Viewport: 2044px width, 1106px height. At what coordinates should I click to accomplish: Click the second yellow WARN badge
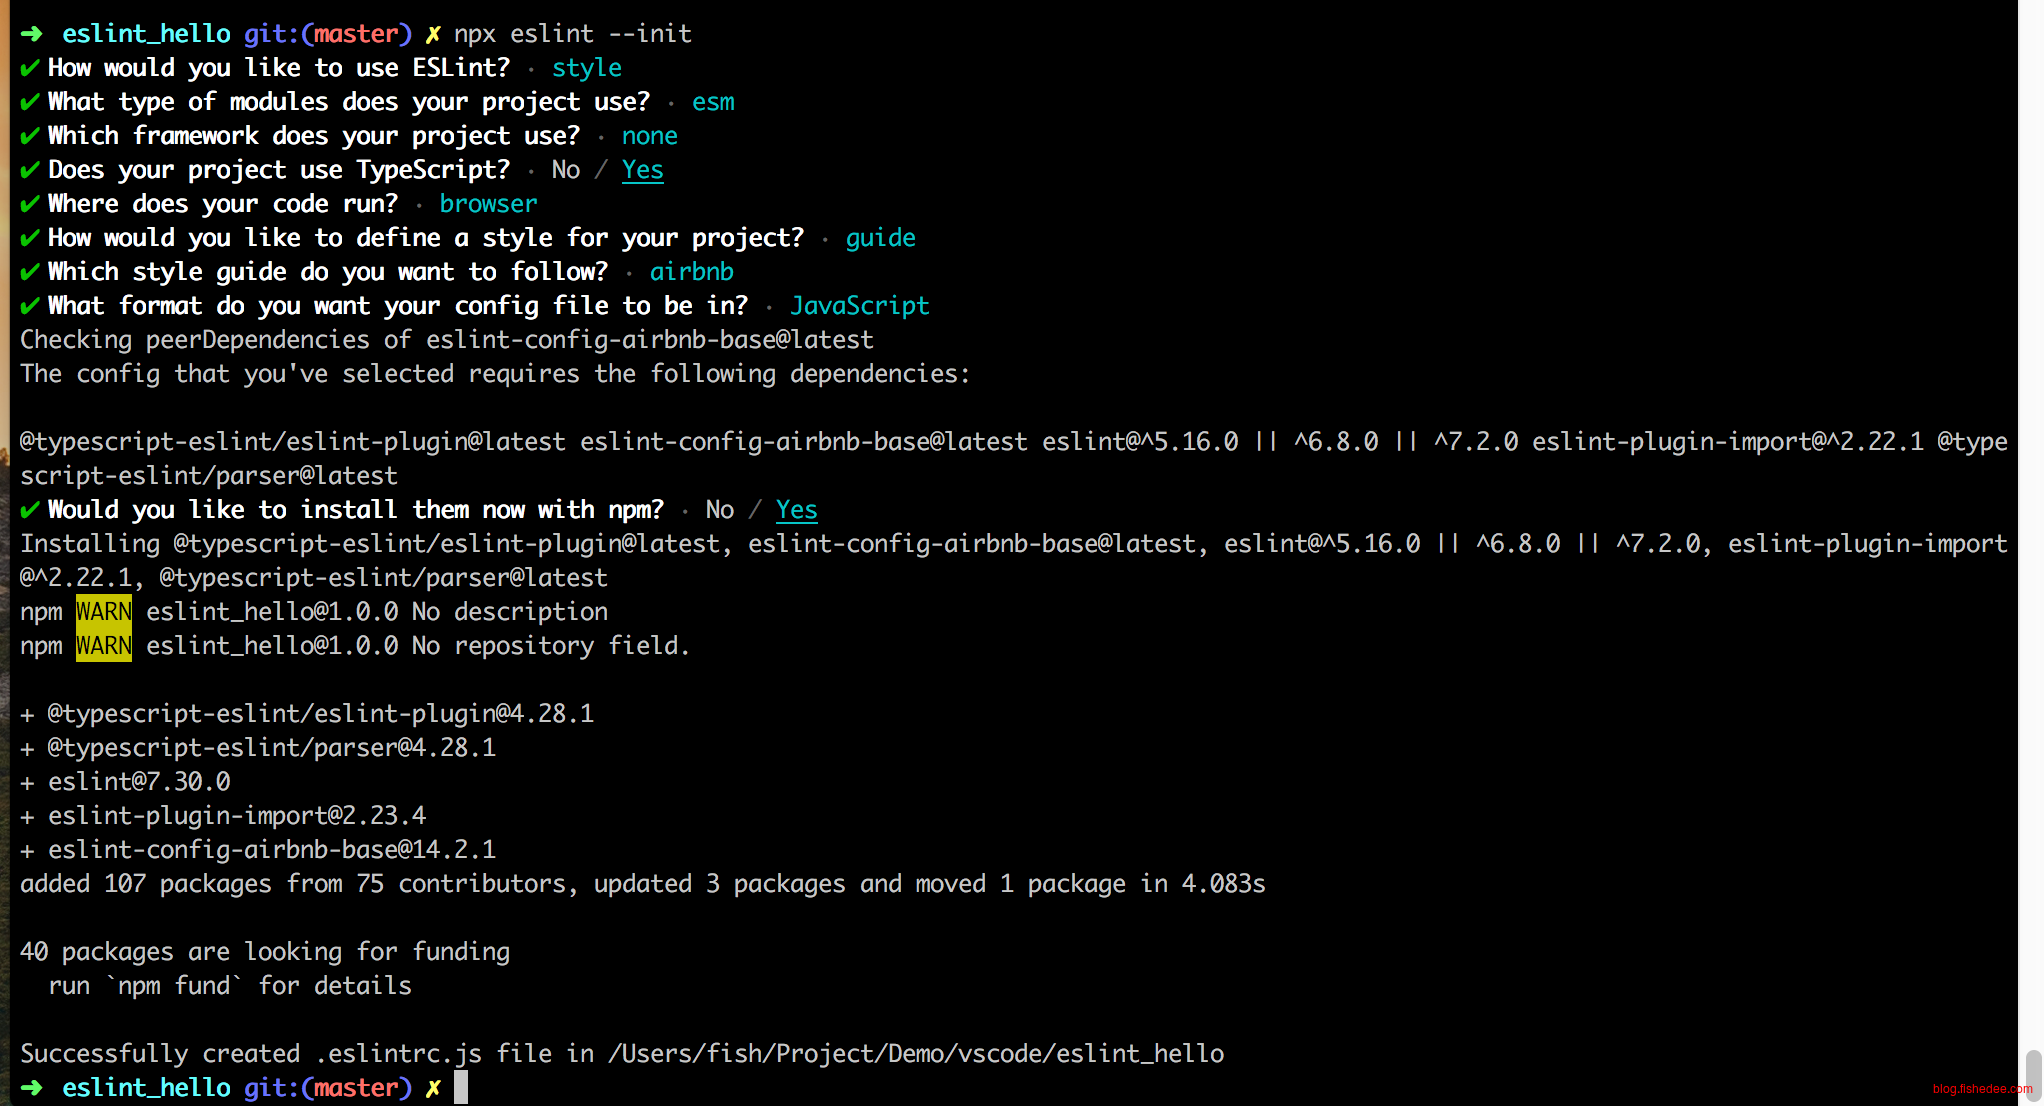[104, 646]
